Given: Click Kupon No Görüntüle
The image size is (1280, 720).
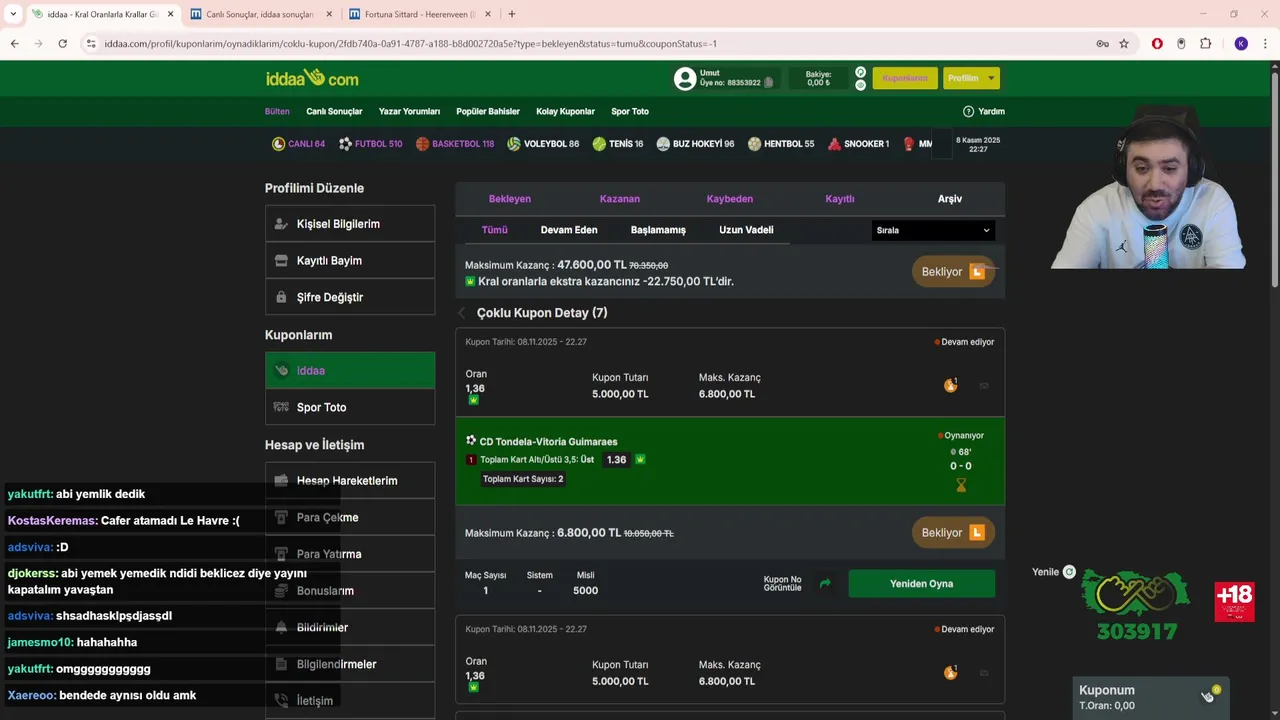Looking at the screenshot, I should point(782,584).
